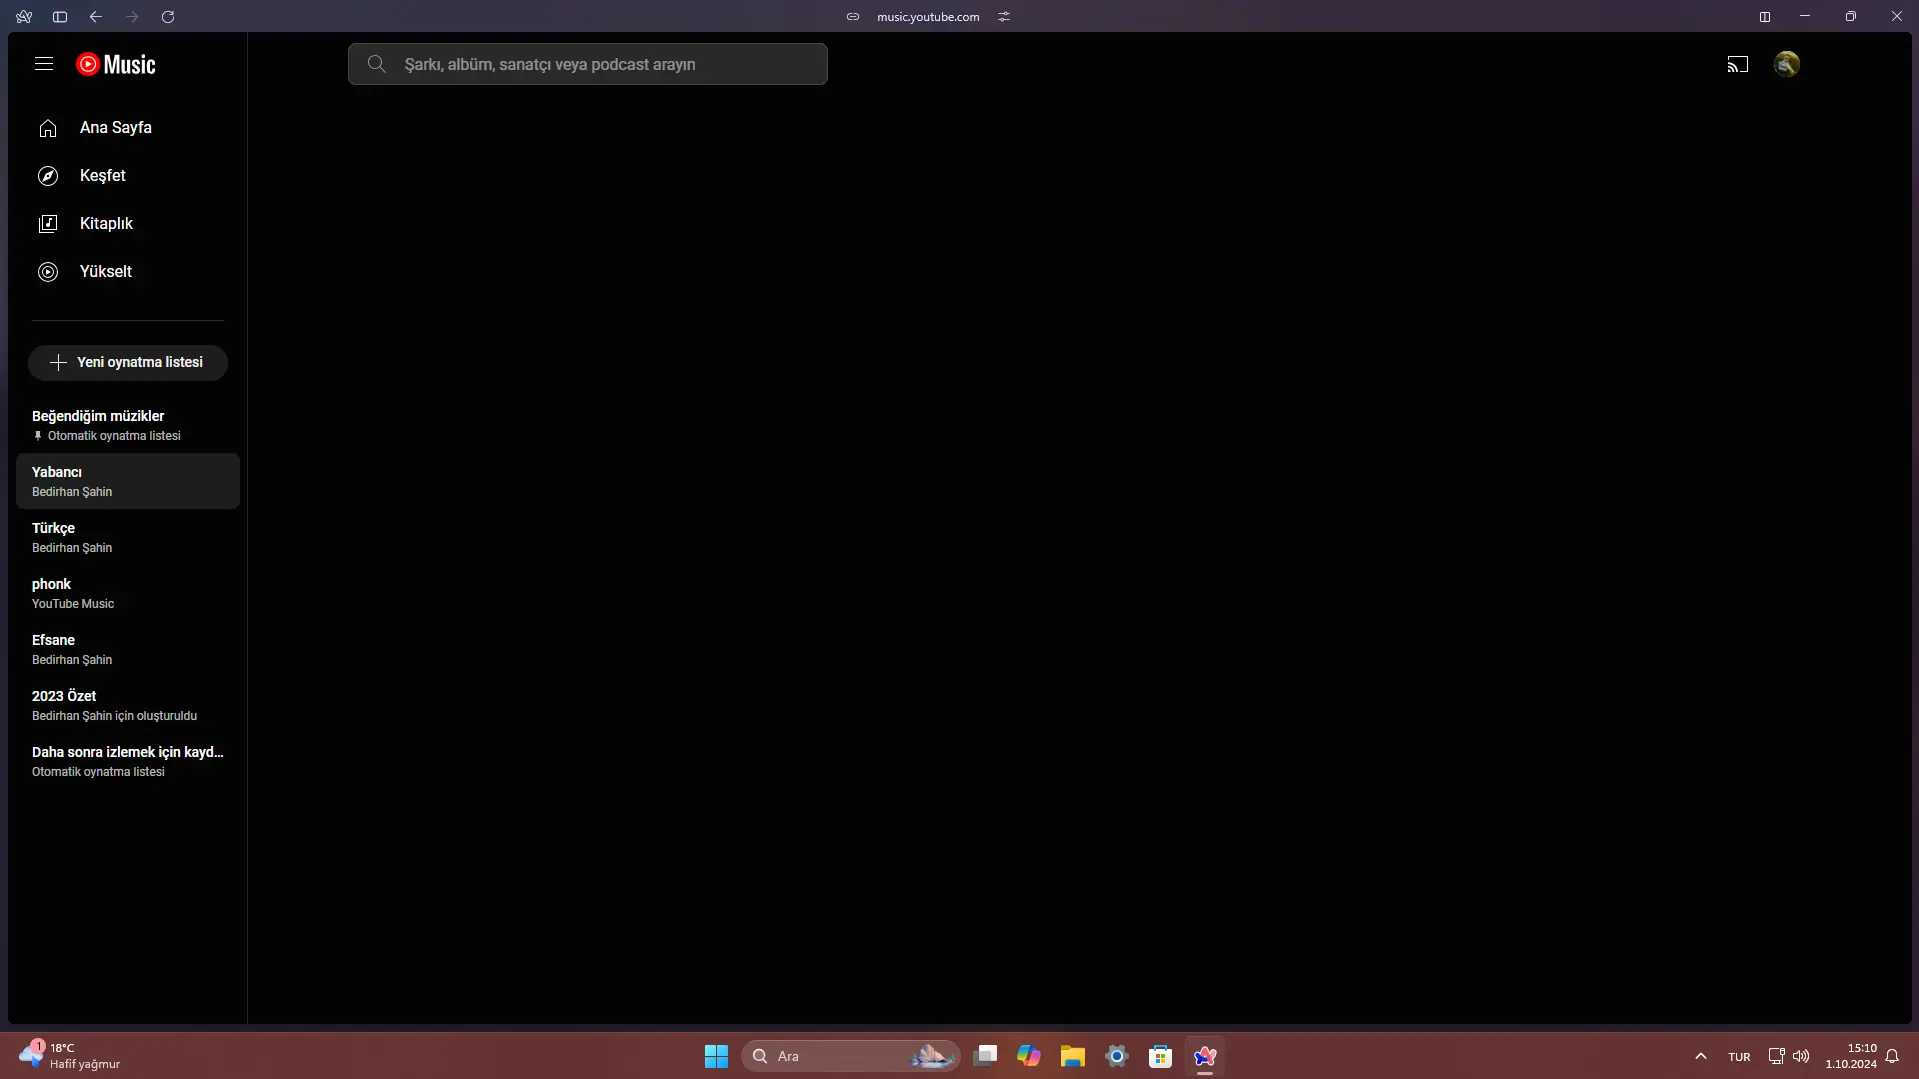Screen dimensions: 1919x1079
Task: Open the Efsane playlist
Action: tap(128, 649)
